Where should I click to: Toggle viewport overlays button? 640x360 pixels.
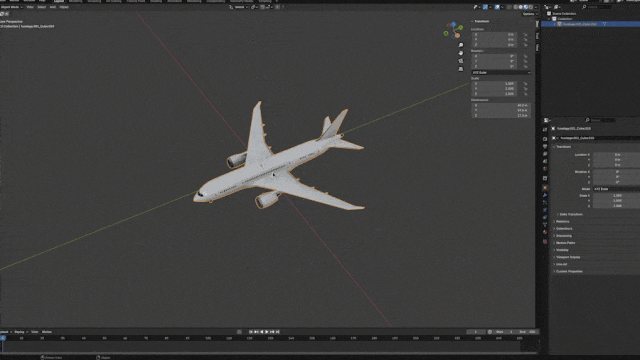[497, 7]
